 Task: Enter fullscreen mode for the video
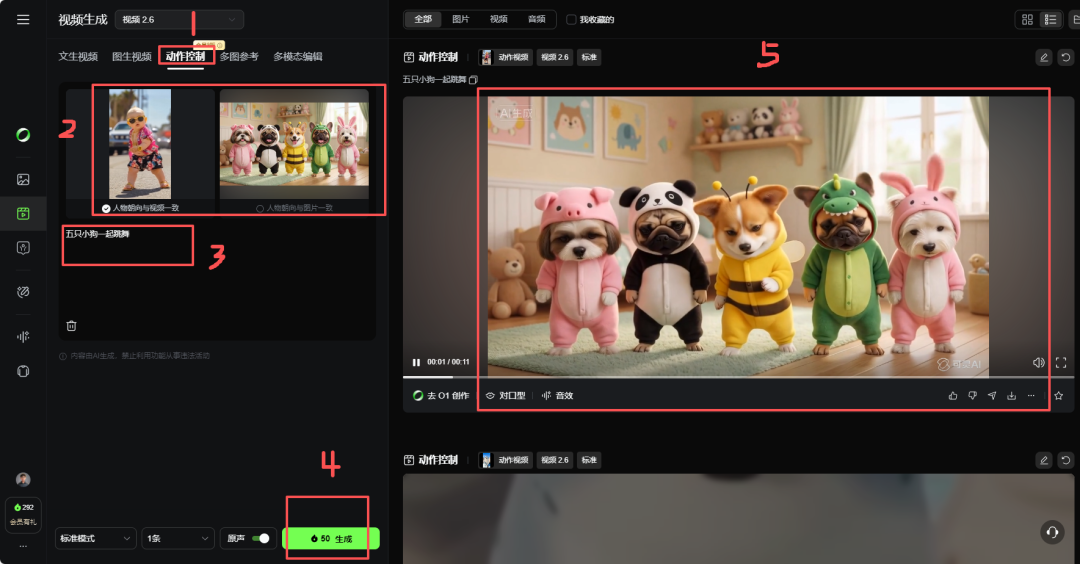pos(1061,362)
